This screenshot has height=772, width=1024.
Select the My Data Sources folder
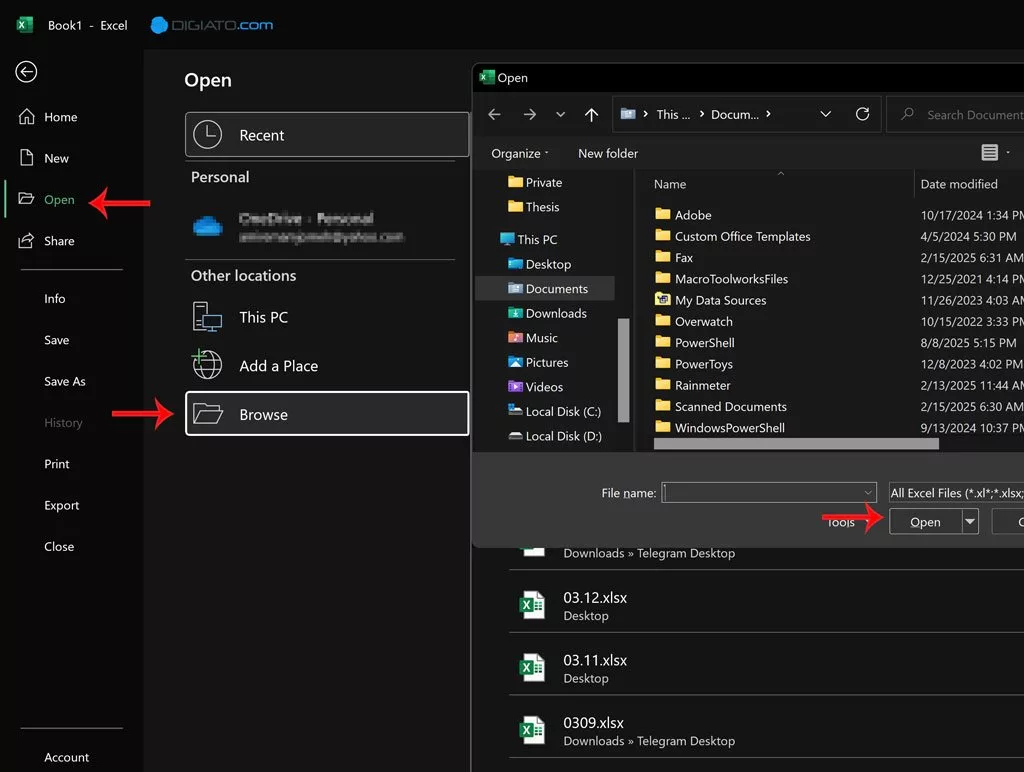(x=711, y=300)
